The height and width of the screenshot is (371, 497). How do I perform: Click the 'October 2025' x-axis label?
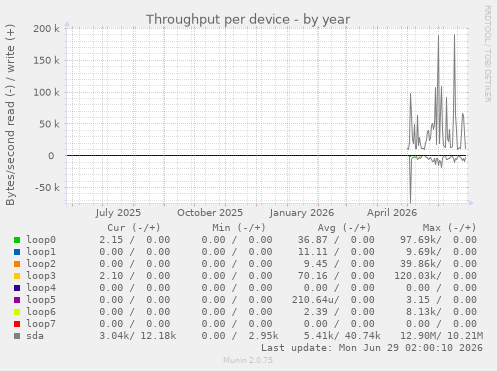[x=210, y=213]
